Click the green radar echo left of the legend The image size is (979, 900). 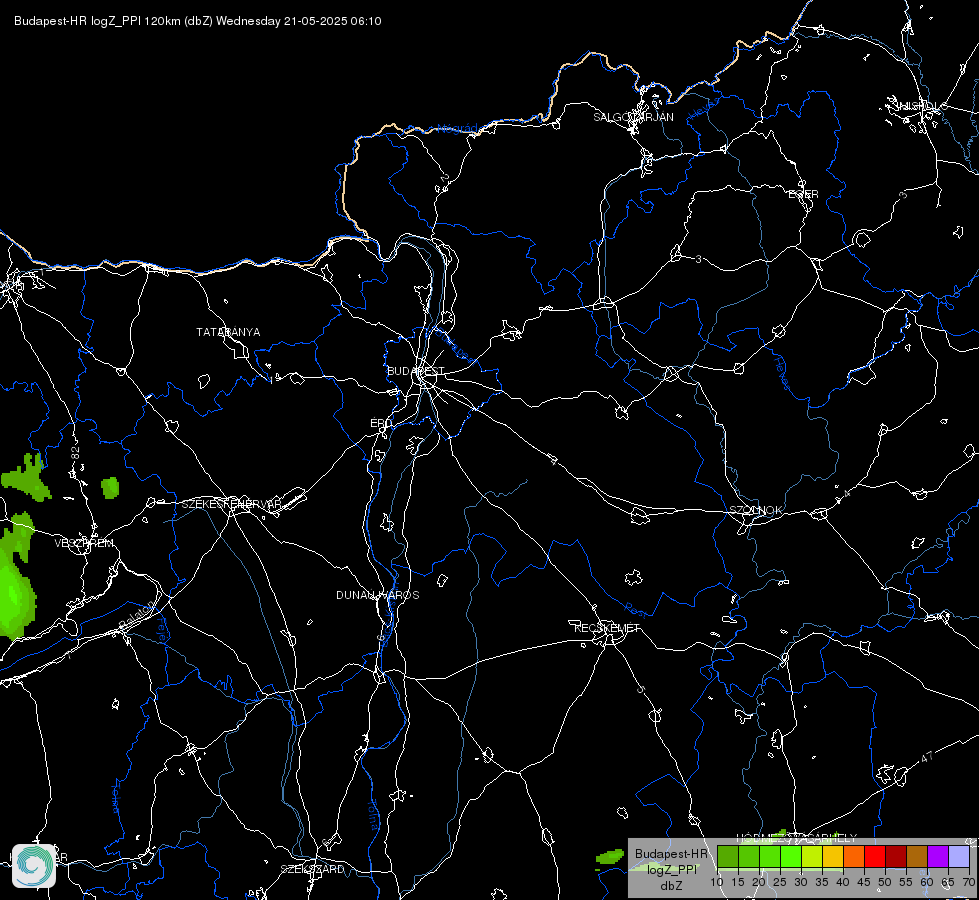610,856
